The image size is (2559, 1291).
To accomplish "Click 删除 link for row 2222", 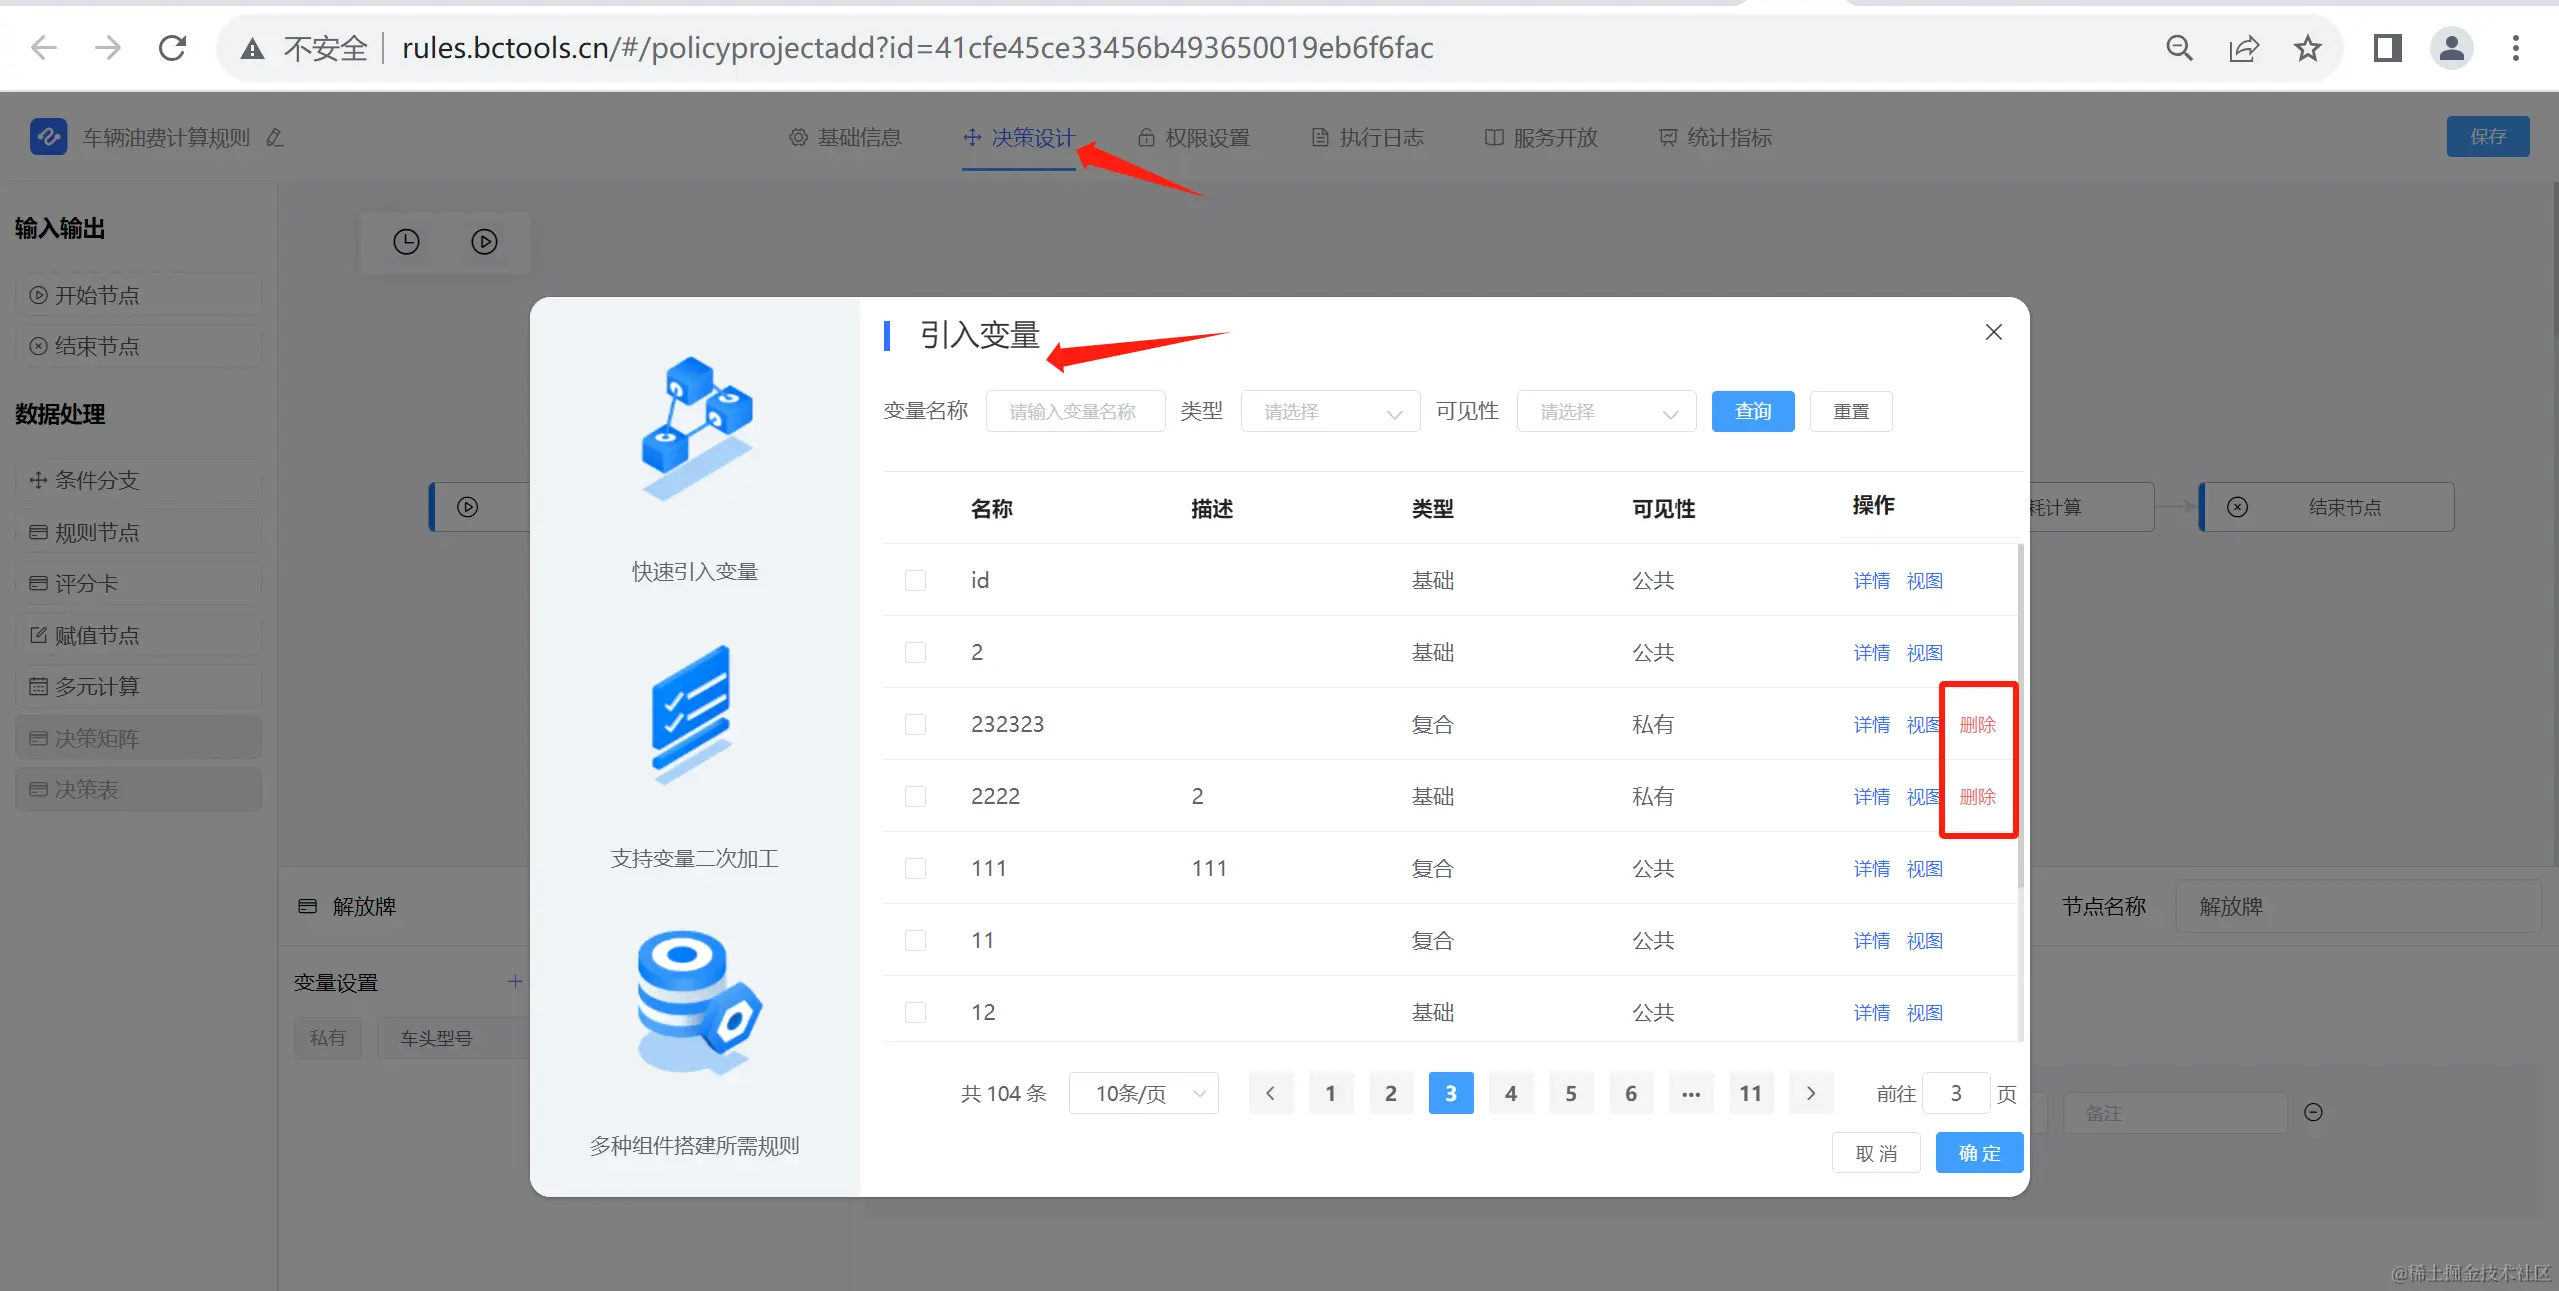I will [x=1977, y=797].
